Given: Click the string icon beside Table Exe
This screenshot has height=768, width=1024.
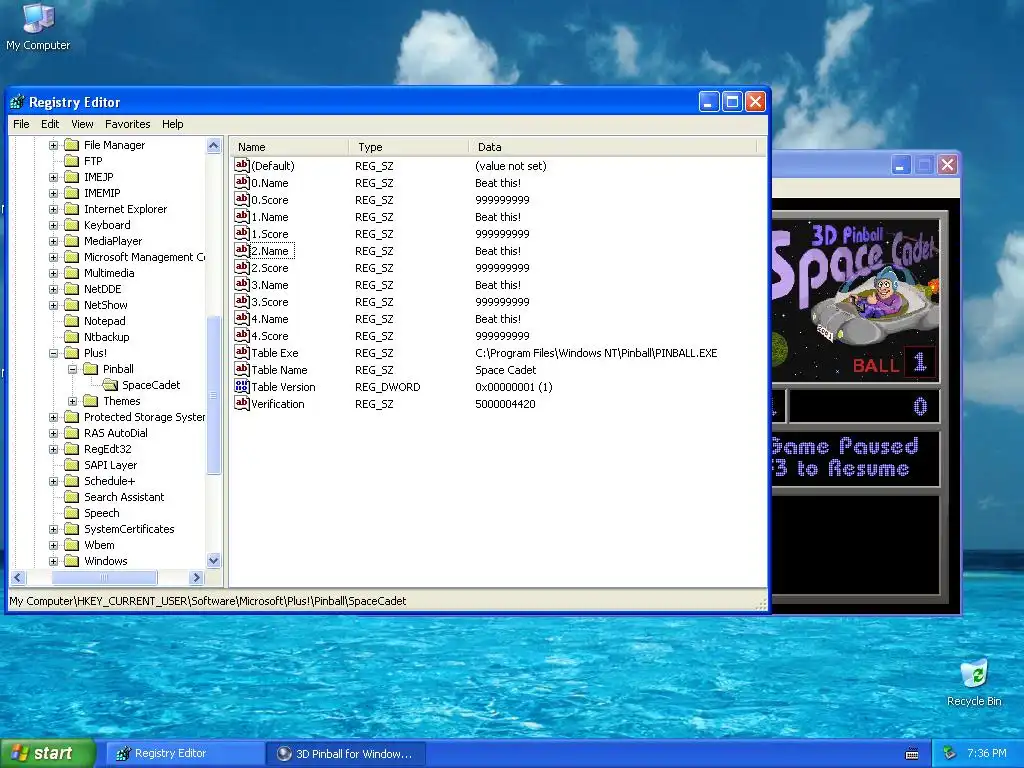Looking at the screenshot, I should [x=242, y=352].
